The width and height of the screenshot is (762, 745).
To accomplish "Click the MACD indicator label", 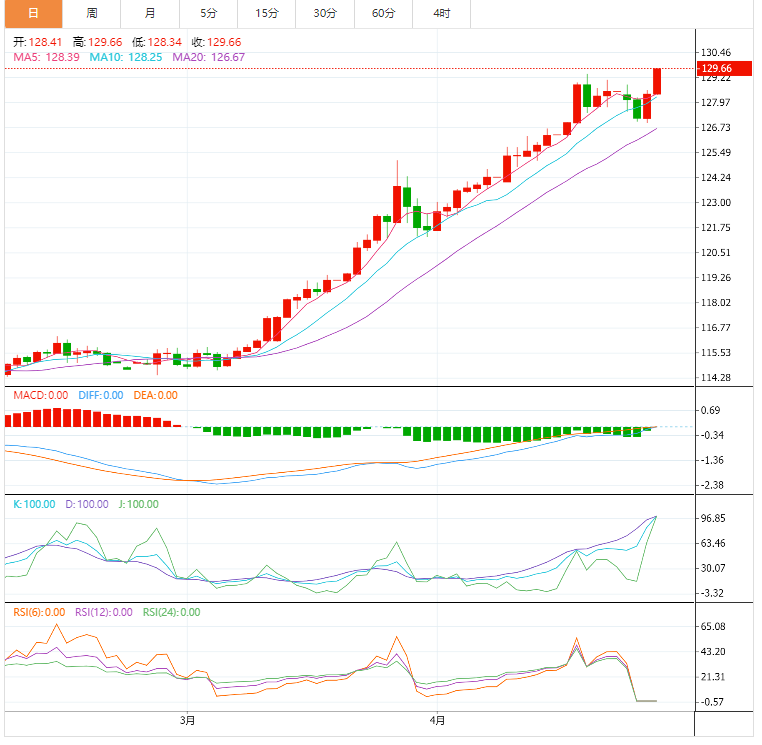I will pyautogui.click(x=40, y=395).
